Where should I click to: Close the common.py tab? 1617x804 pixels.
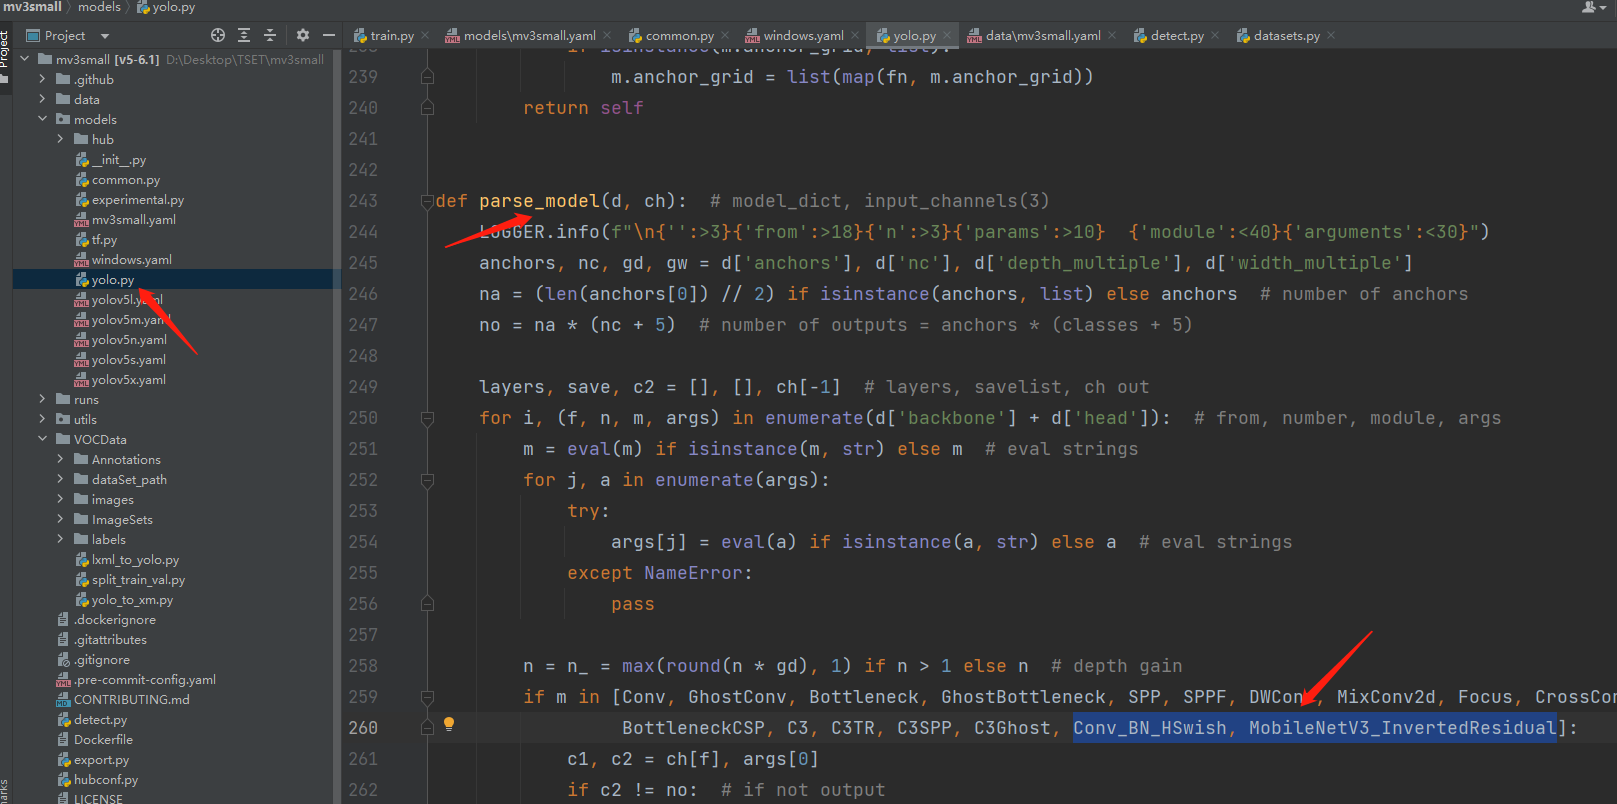click(725, 35)
